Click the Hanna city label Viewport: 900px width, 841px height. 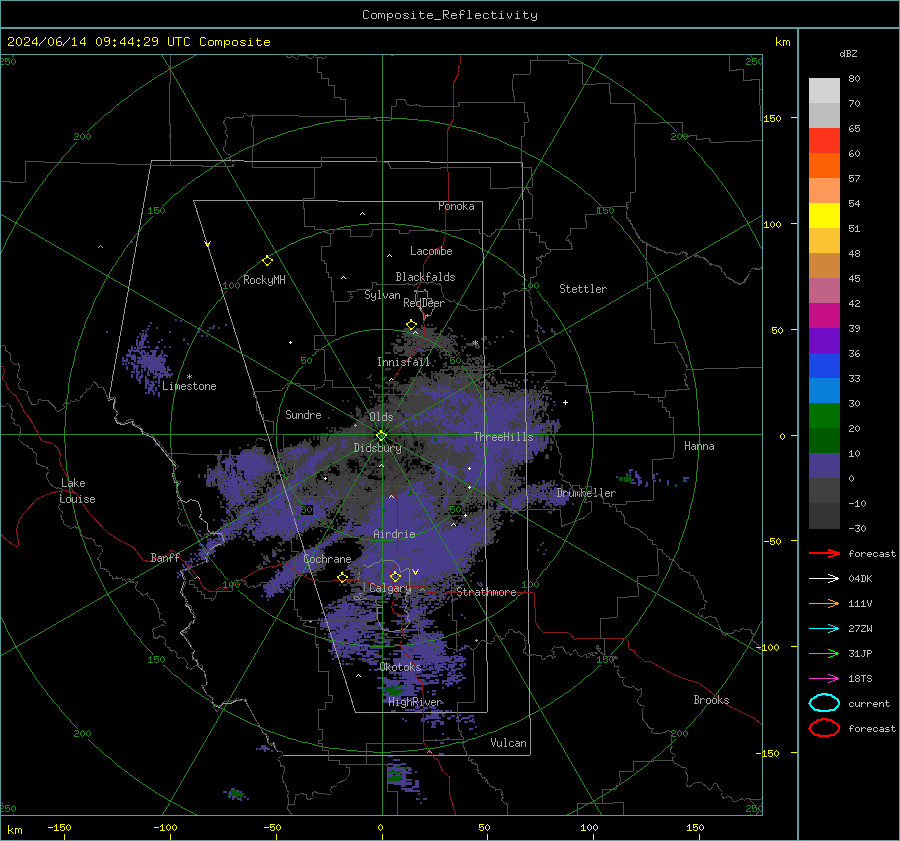click(699, 446)
